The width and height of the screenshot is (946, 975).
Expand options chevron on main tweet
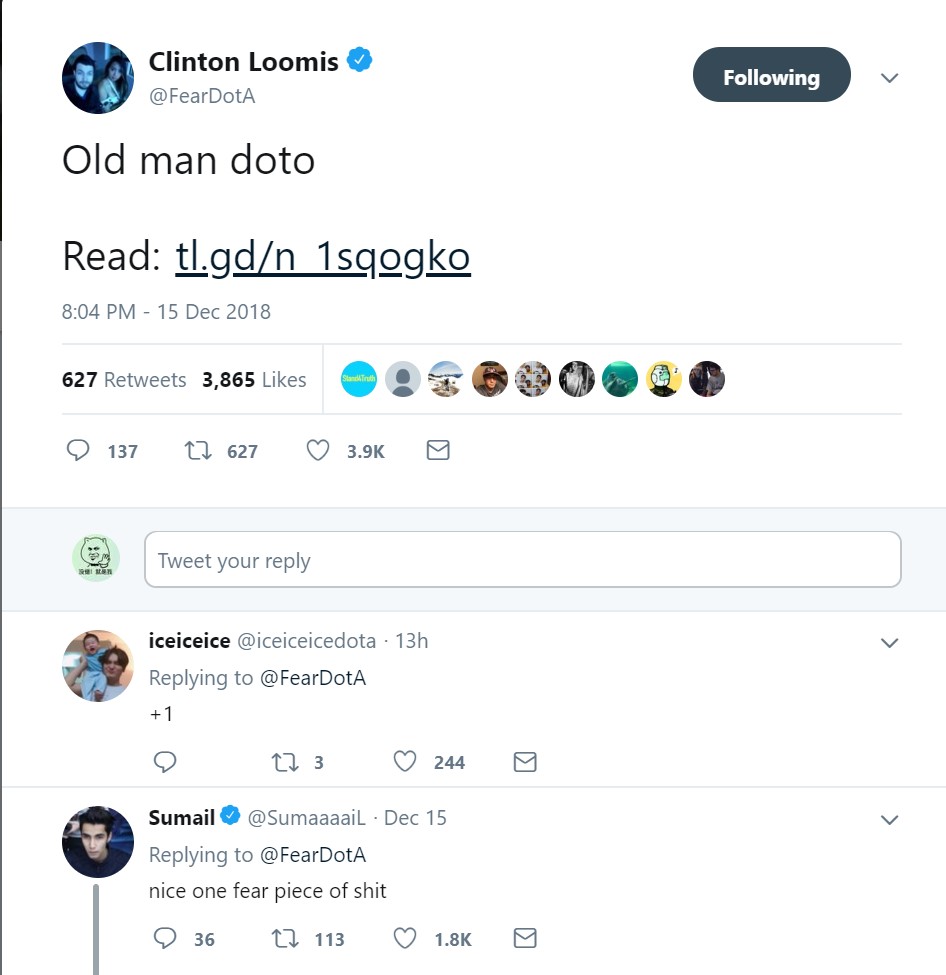pos(889,78)
